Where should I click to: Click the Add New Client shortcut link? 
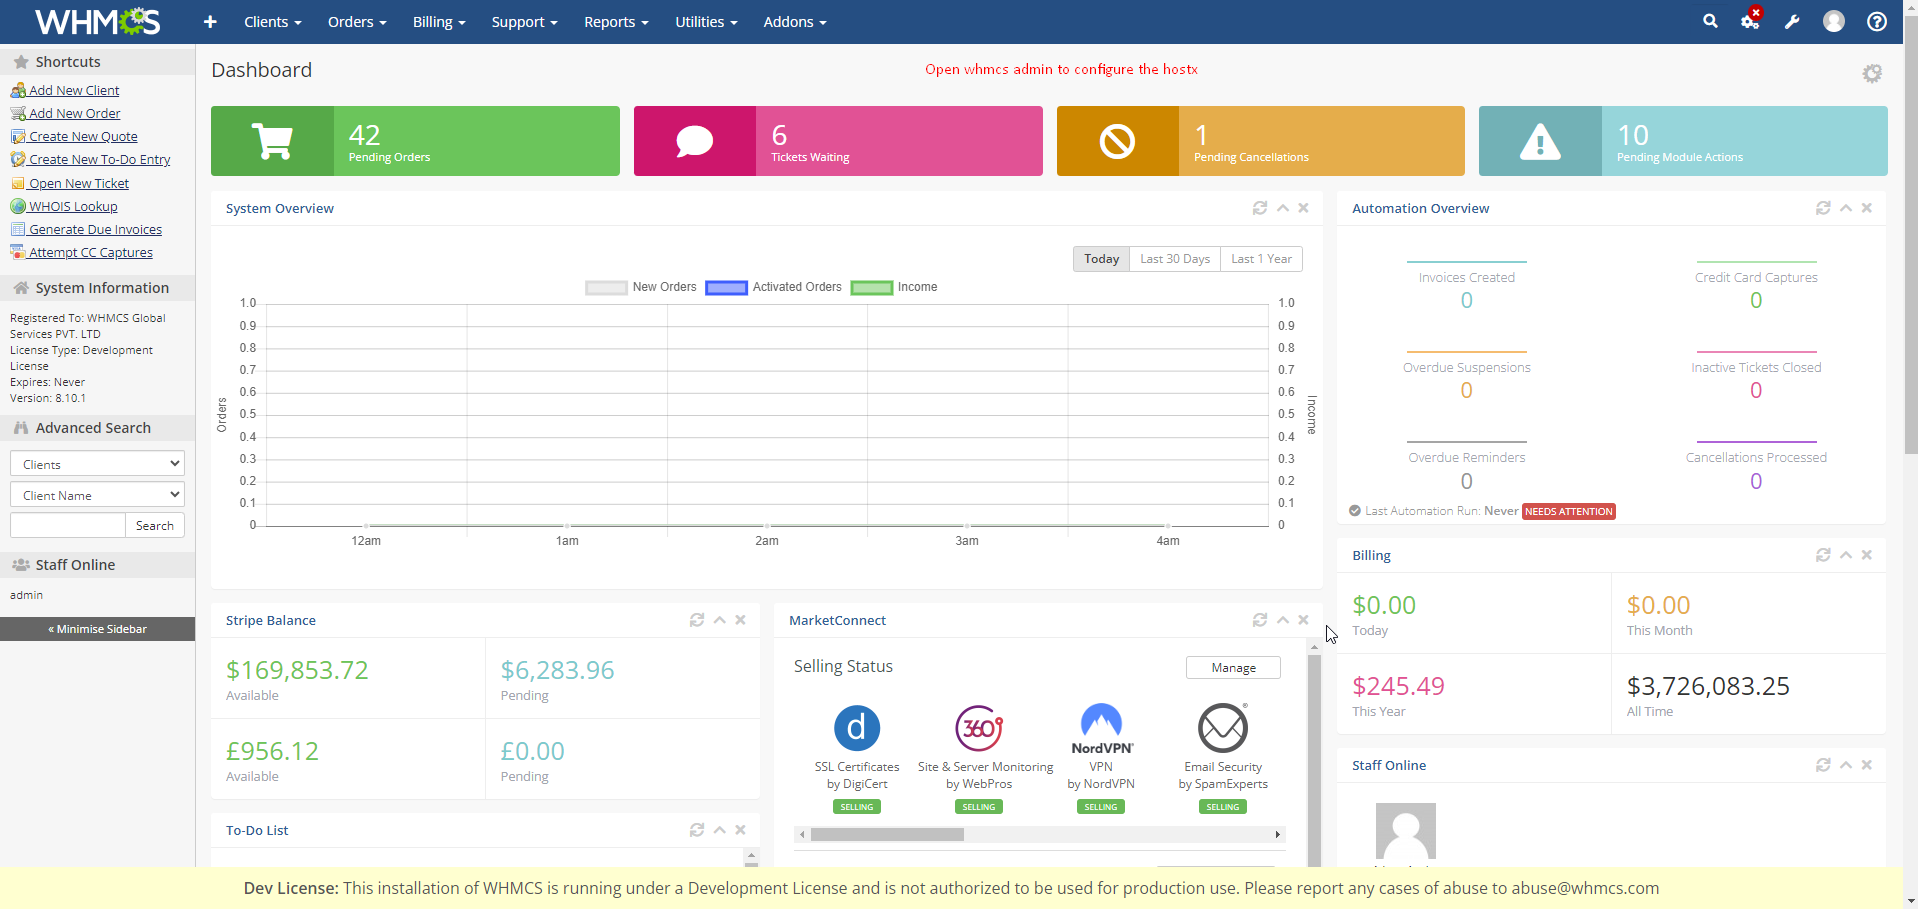pos(74,90)
